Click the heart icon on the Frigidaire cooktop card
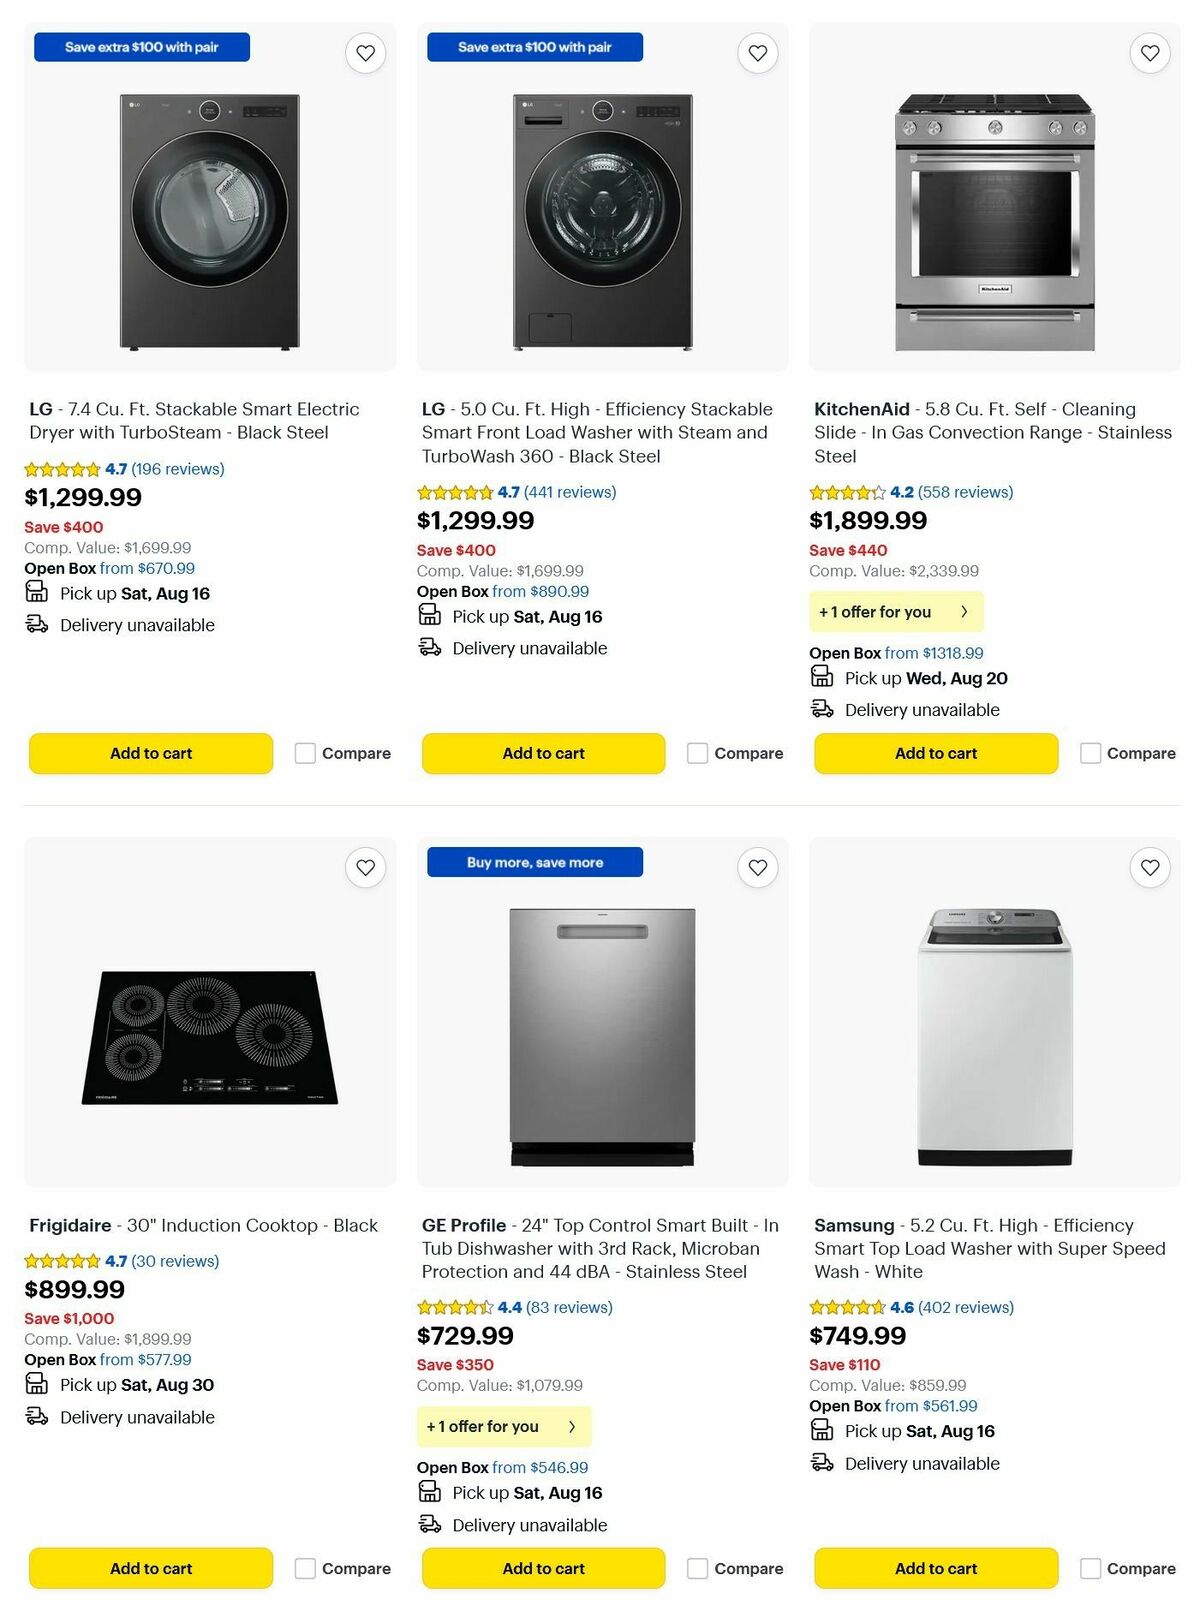 [365, 868]
